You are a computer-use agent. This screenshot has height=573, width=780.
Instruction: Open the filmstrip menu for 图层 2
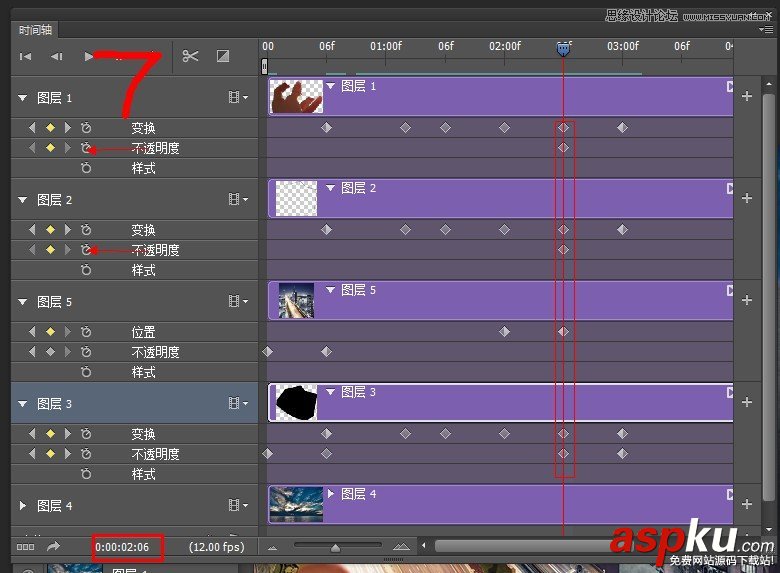[x=238, y=199]
